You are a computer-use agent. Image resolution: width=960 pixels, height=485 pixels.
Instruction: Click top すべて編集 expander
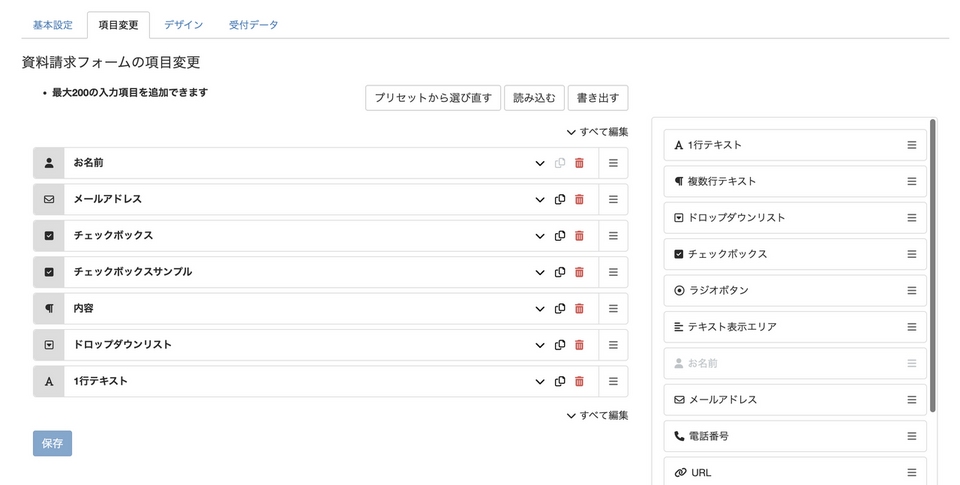pos(597,132)
